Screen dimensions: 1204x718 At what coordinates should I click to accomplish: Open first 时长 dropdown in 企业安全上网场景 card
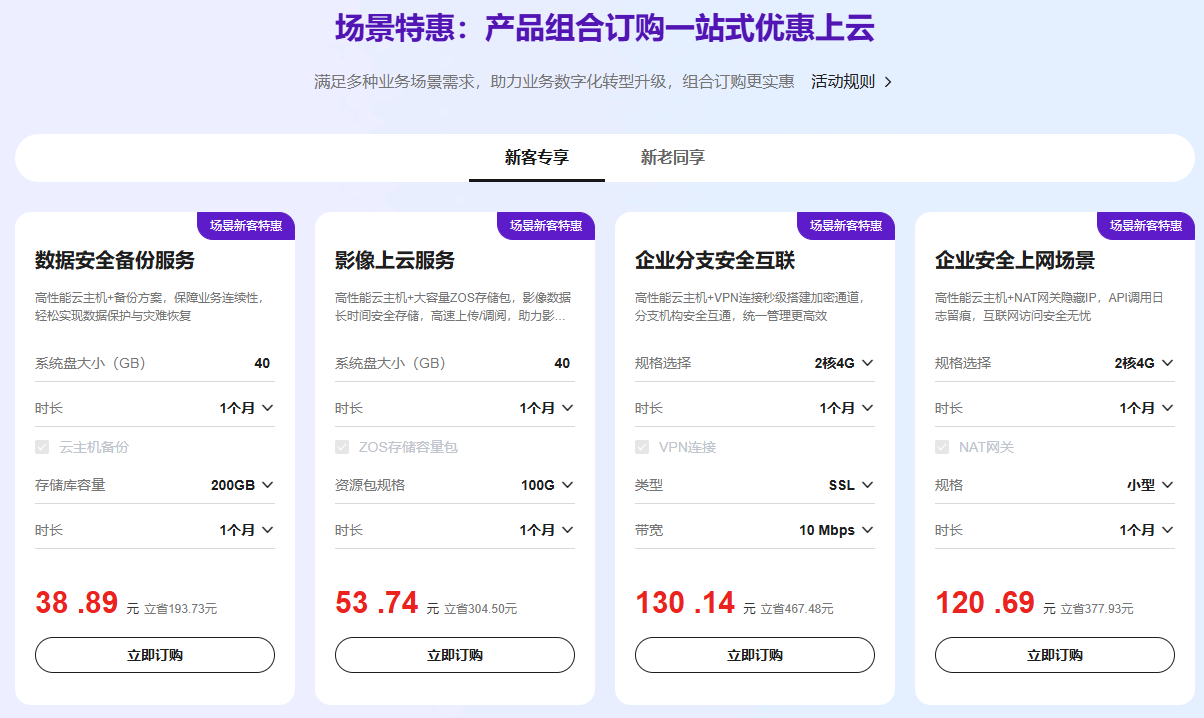click(1055, 408)
